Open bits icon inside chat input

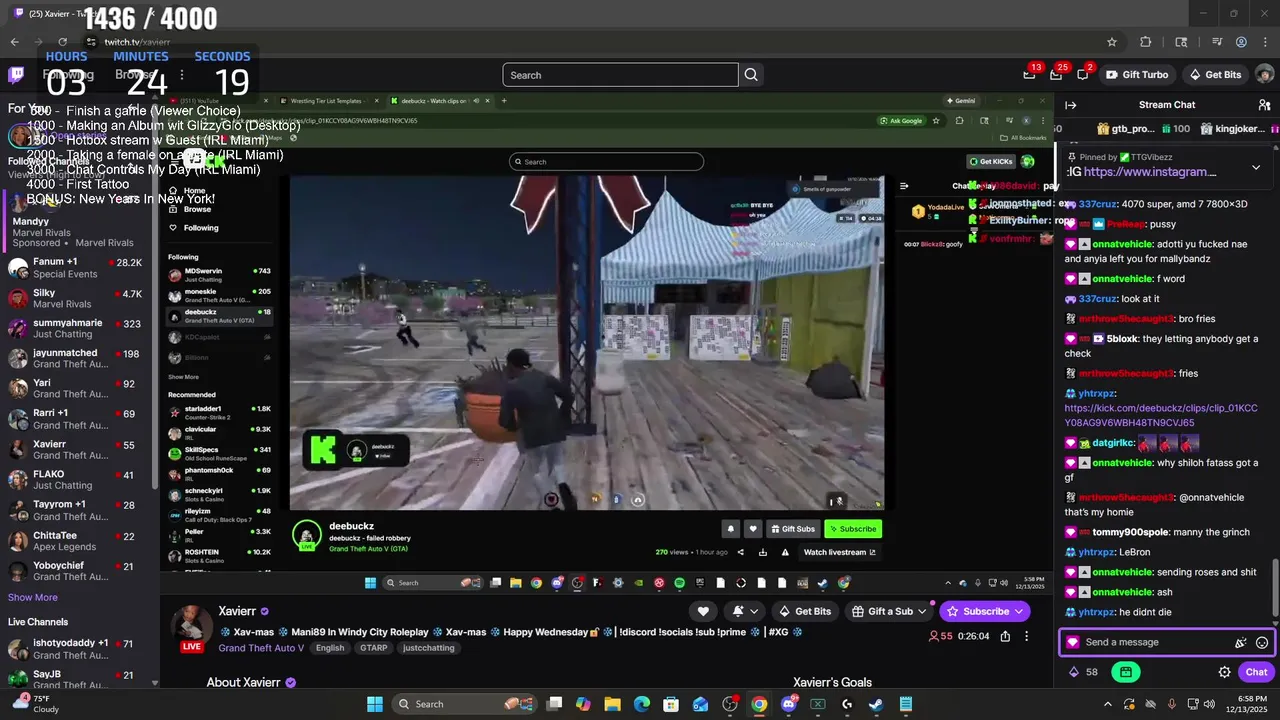(x=1073, y=642)
